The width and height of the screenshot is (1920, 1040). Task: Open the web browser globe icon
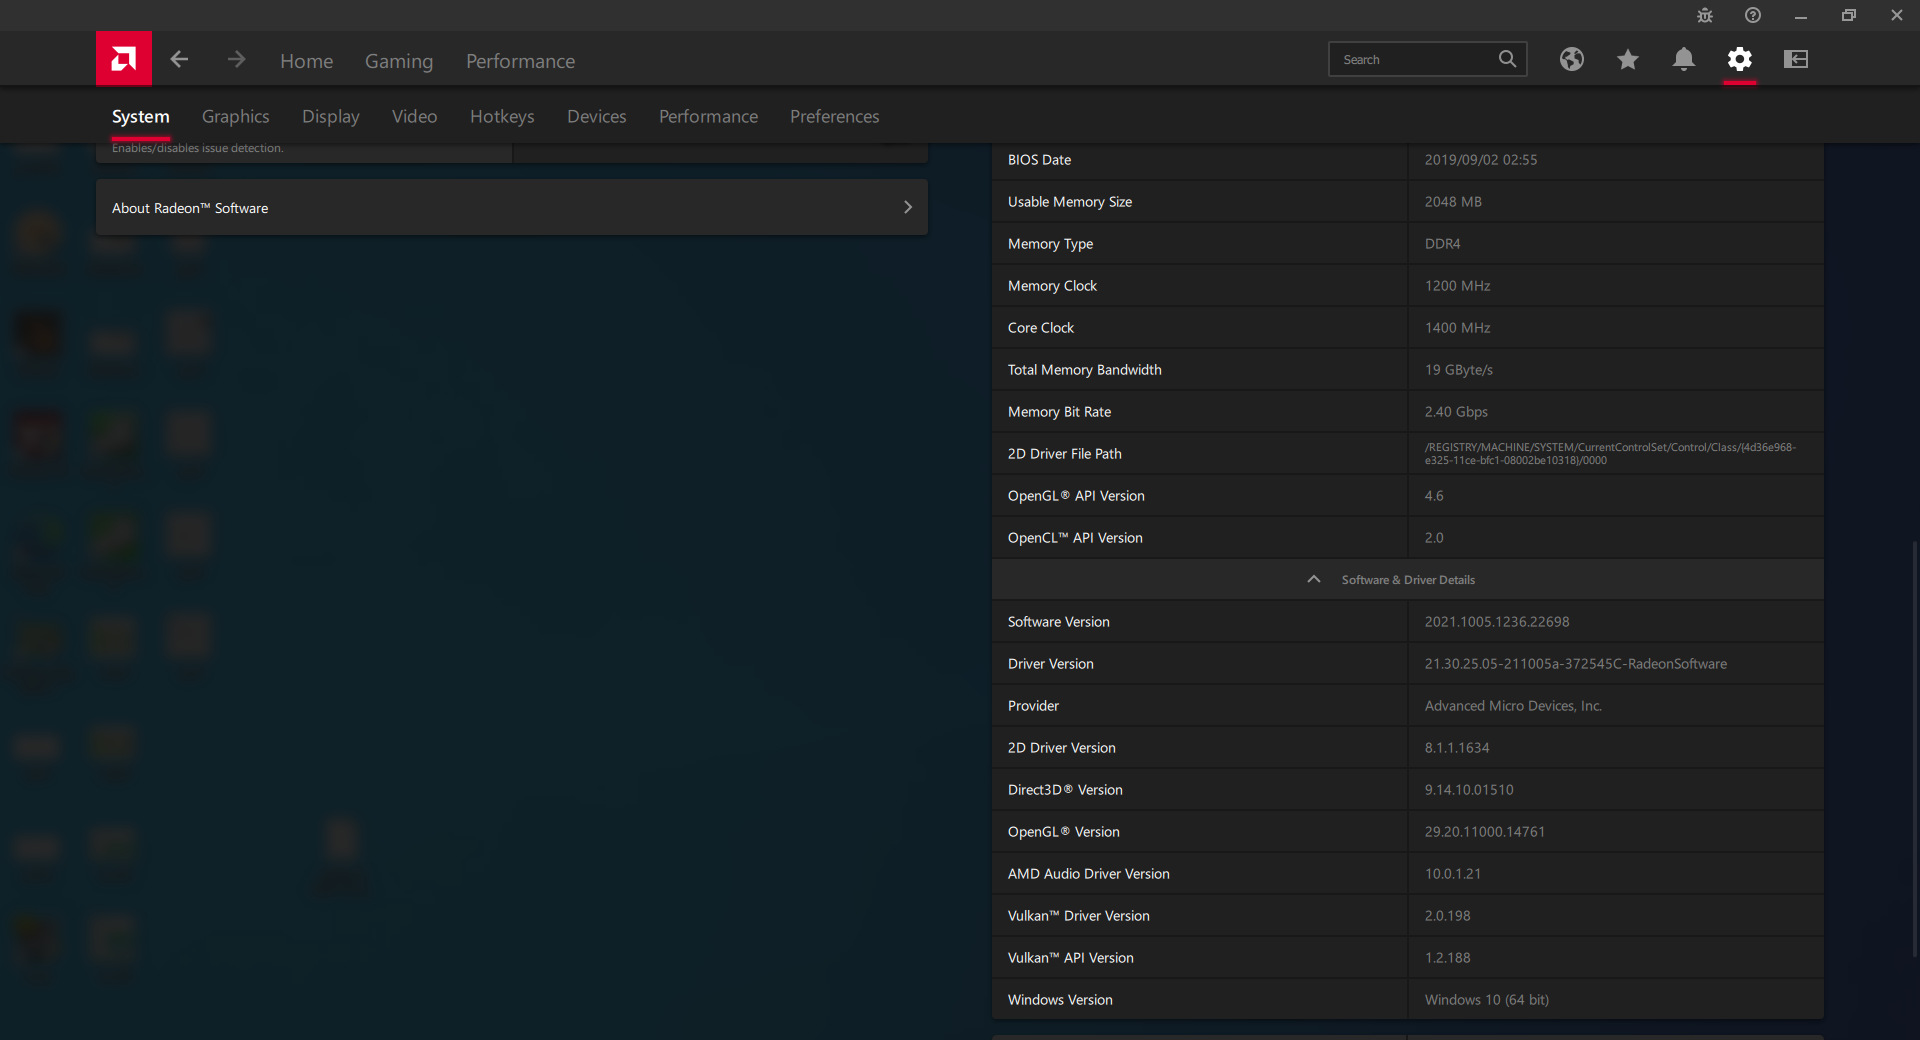coord(1572,60)
